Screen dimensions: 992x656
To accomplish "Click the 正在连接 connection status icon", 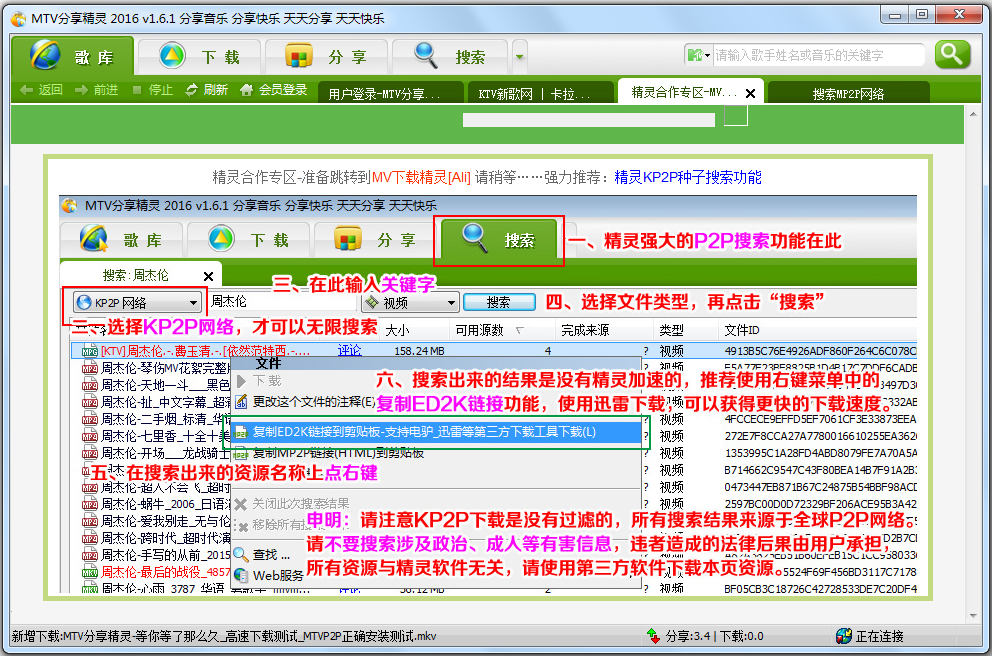I will tap(843, 636).
